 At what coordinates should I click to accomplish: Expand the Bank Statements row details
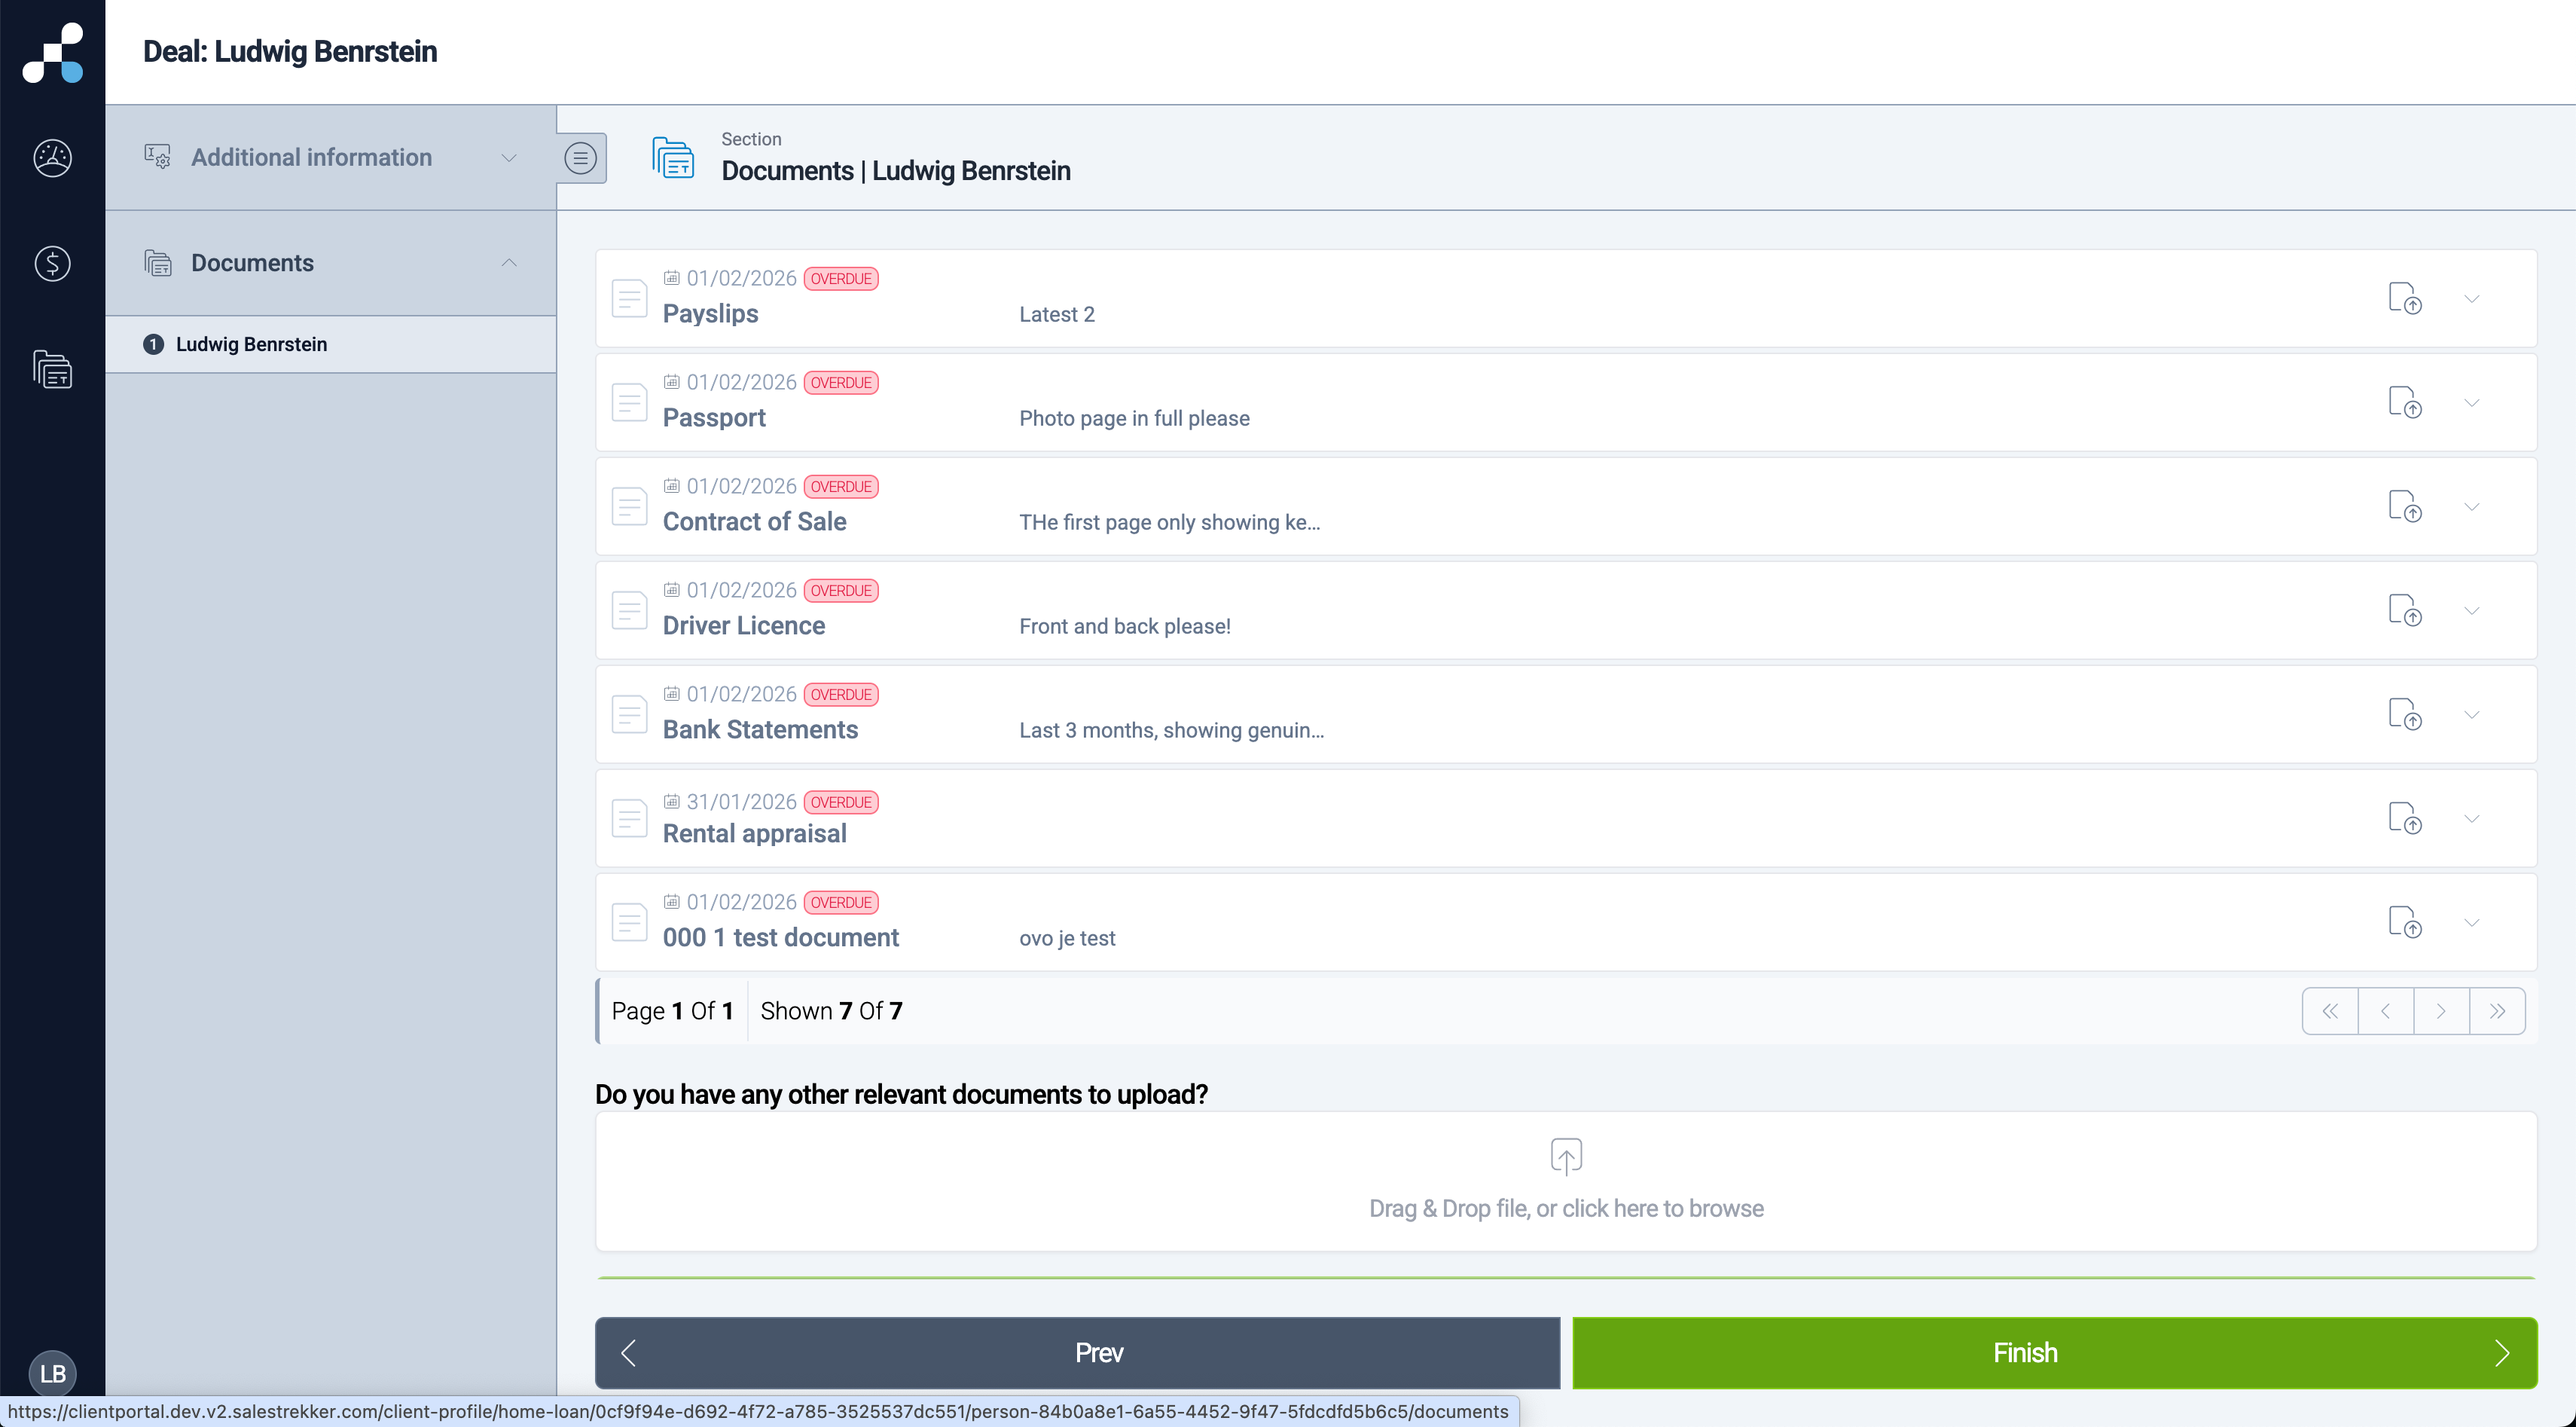click(2471, 715)
